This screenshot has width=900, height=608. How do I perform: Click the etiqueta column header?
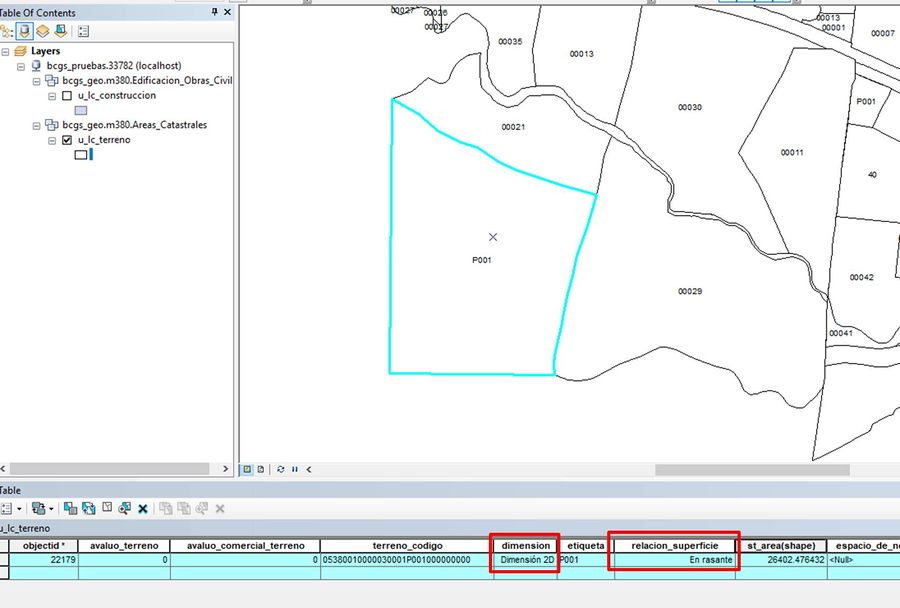[x=585, y=545]
